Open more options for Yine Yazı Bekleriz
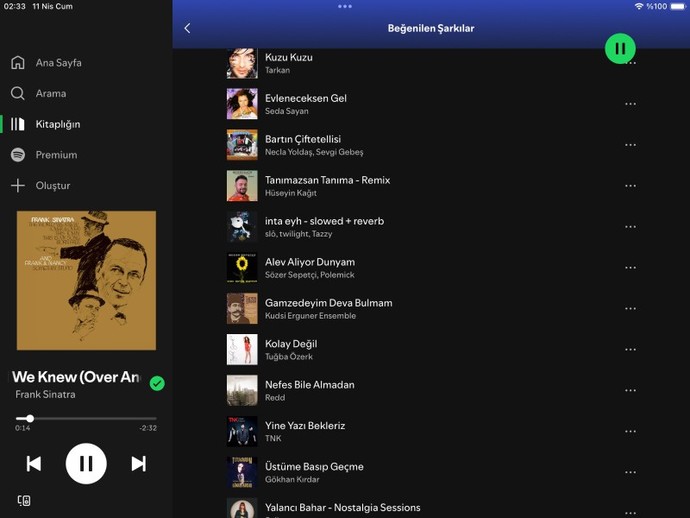 (x=631, y=431)
